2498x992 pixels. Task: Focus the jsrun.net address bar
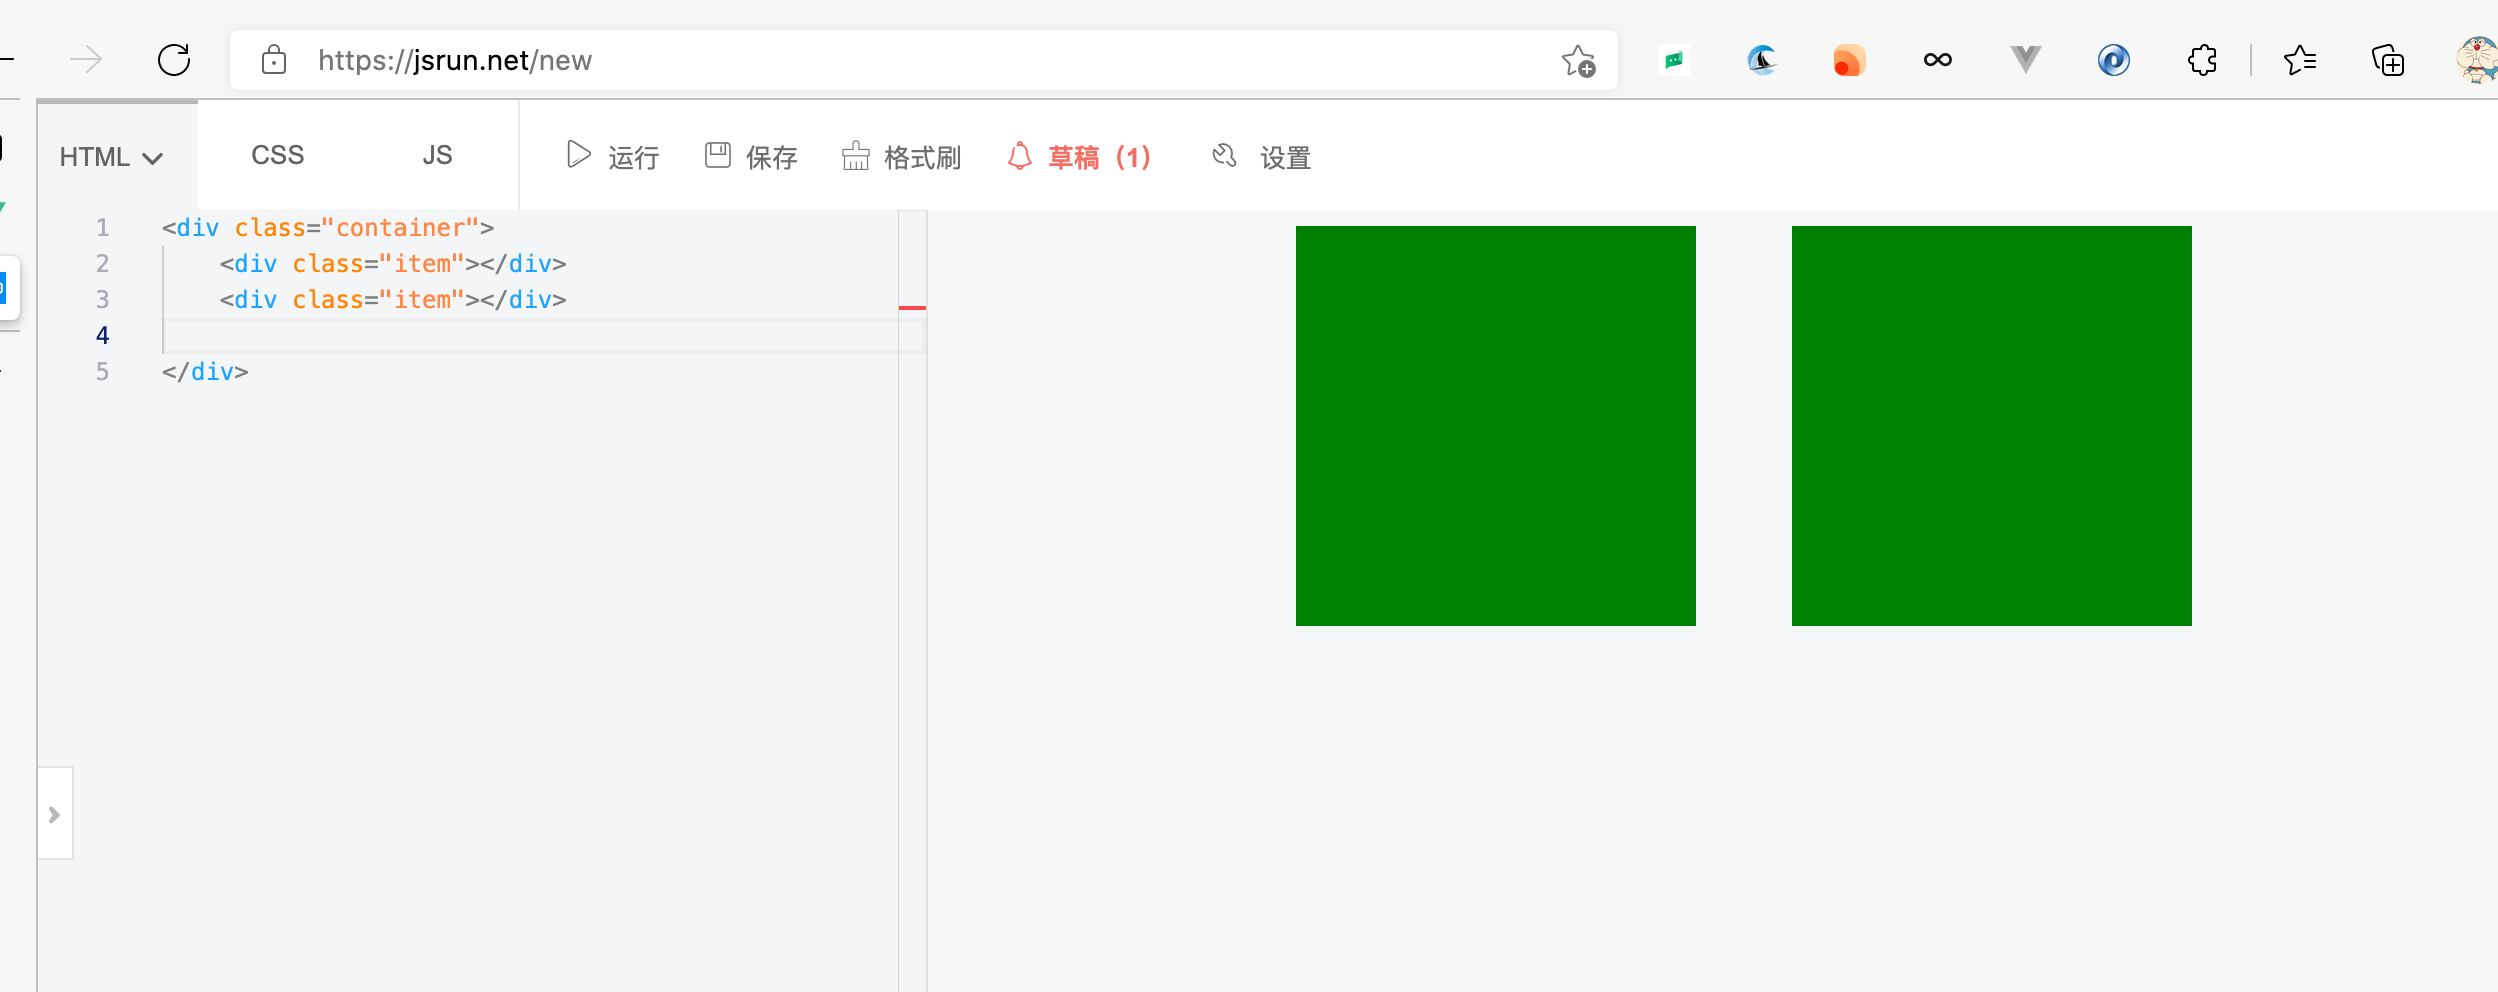[x=900, y=61]
